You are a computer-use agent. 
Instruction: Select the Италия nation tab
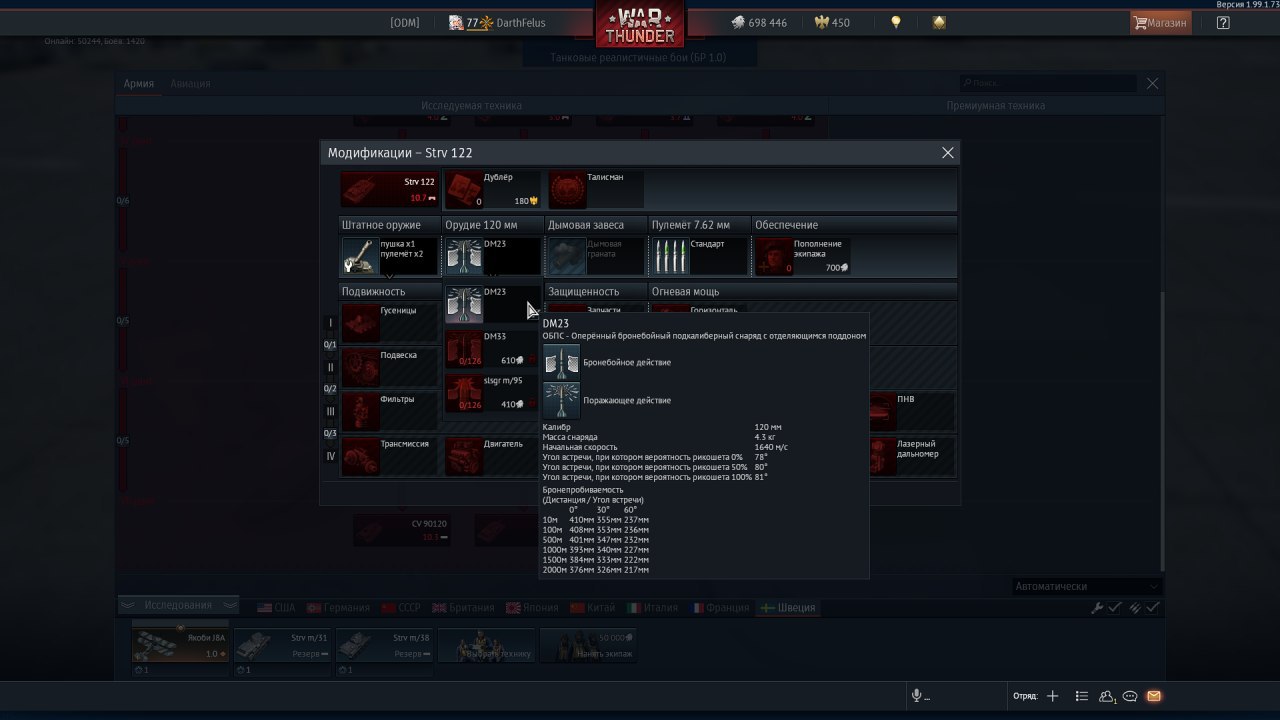click(x=652, y=607)
